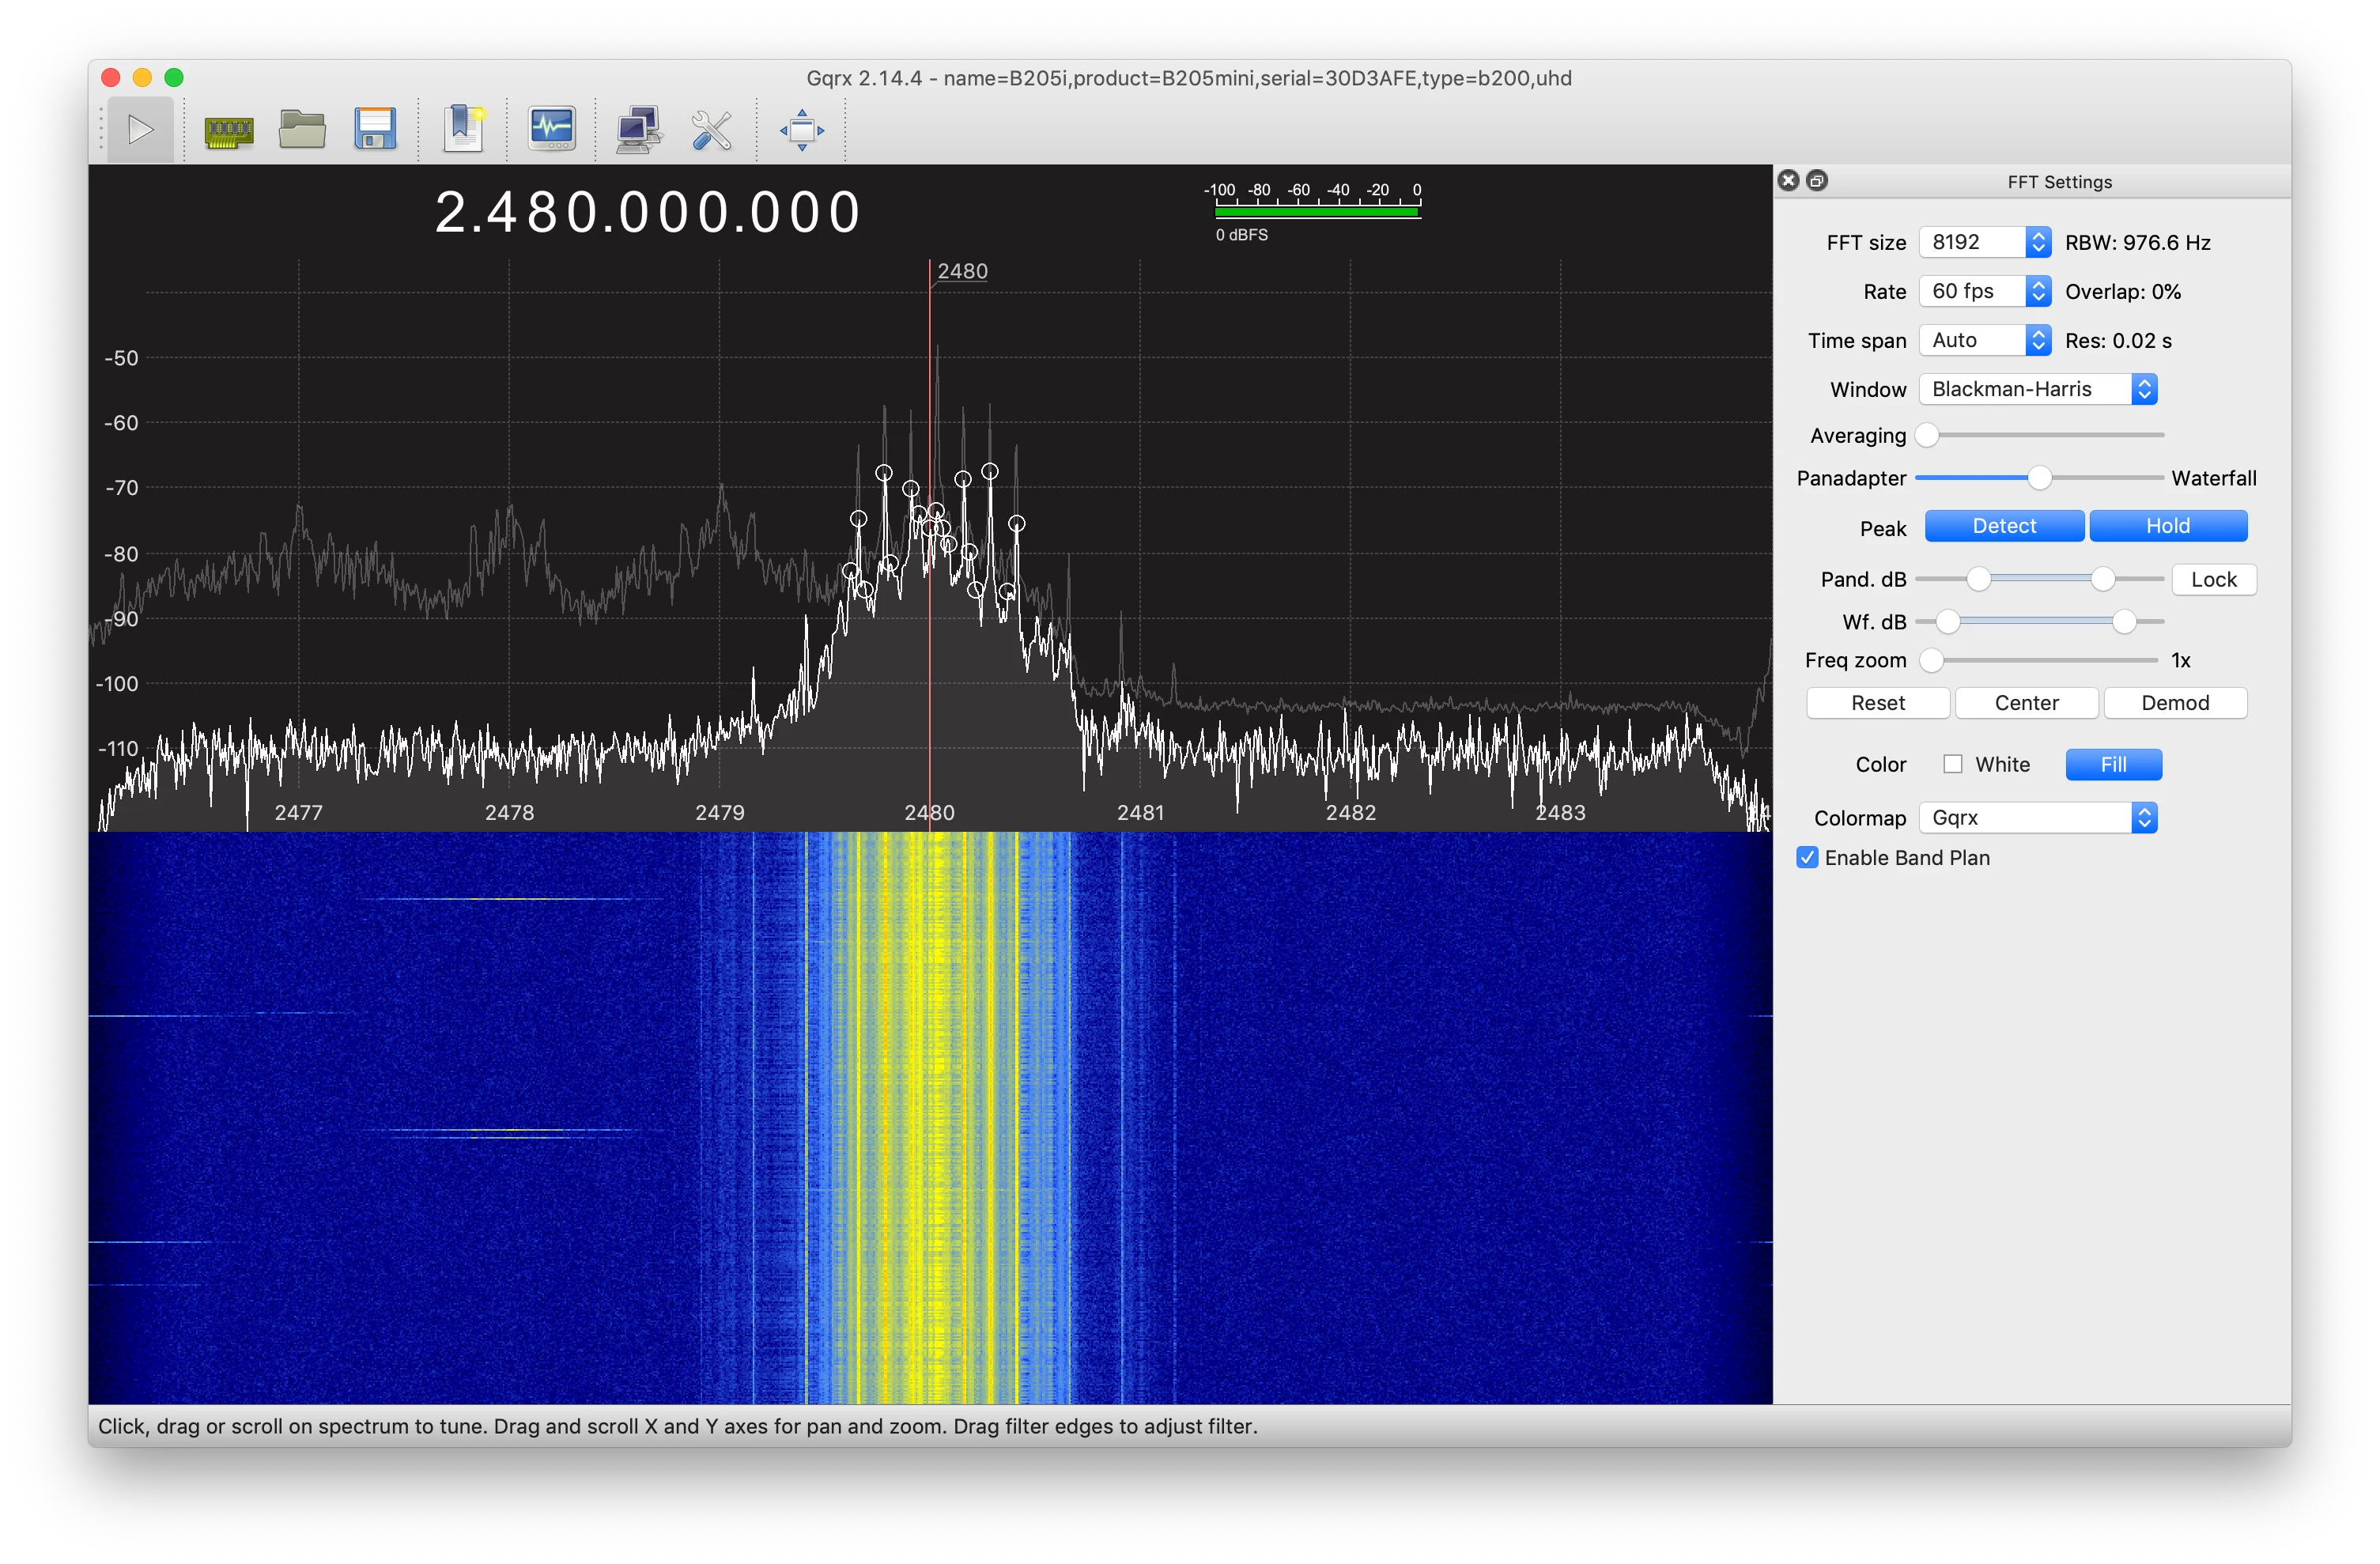Click the Wf. dB upper range handle
Viewport: 2380px width, 1564px height.
click(x=2124, y=622)
